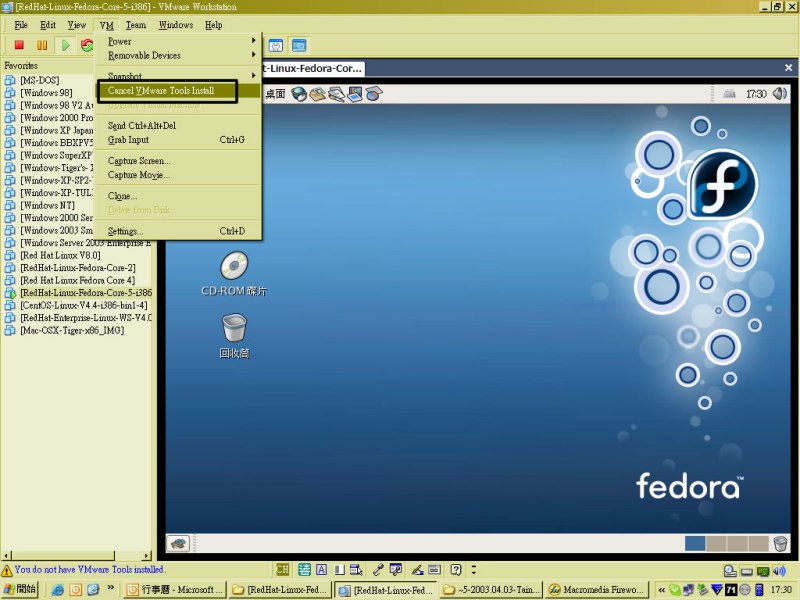800x600 pixels.
Task: Open the word processor icon in Fedora panel
Action: [x=336, y=94]
